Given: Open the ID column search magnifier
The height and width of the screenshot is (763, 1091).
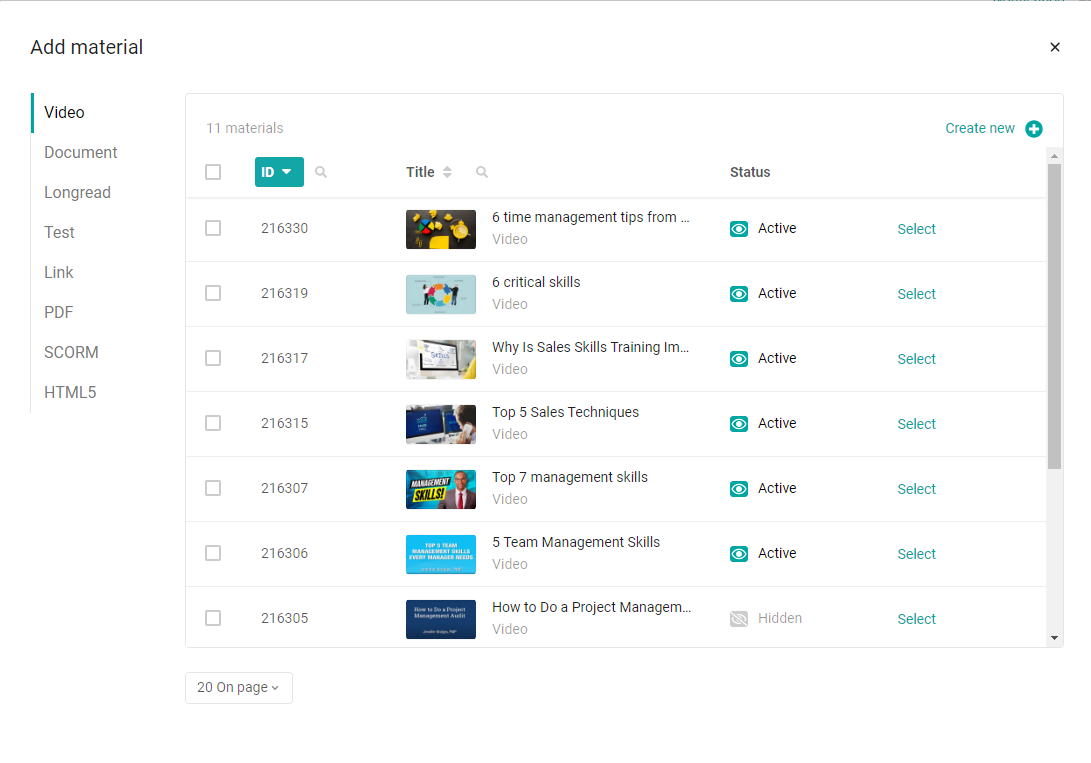Looking at the screenshot, I should (x=321, y=172).
